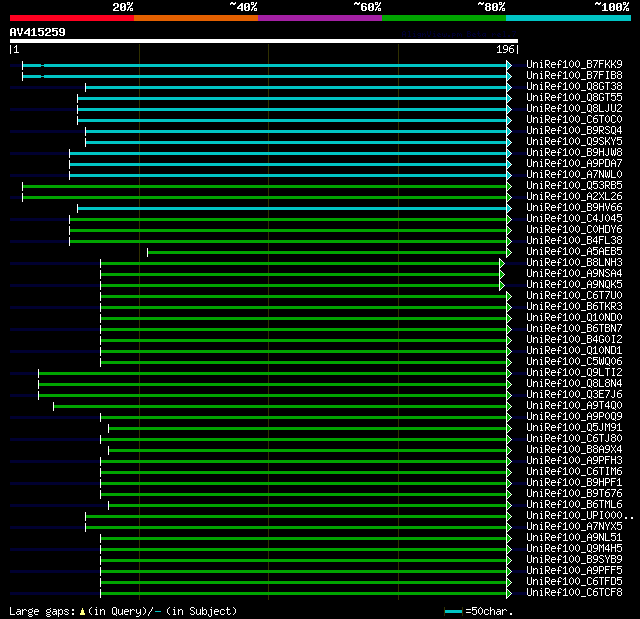Click the UniRef100_B4G0I2 text
This screenshot has height=619, width=640.
point(574,340)
